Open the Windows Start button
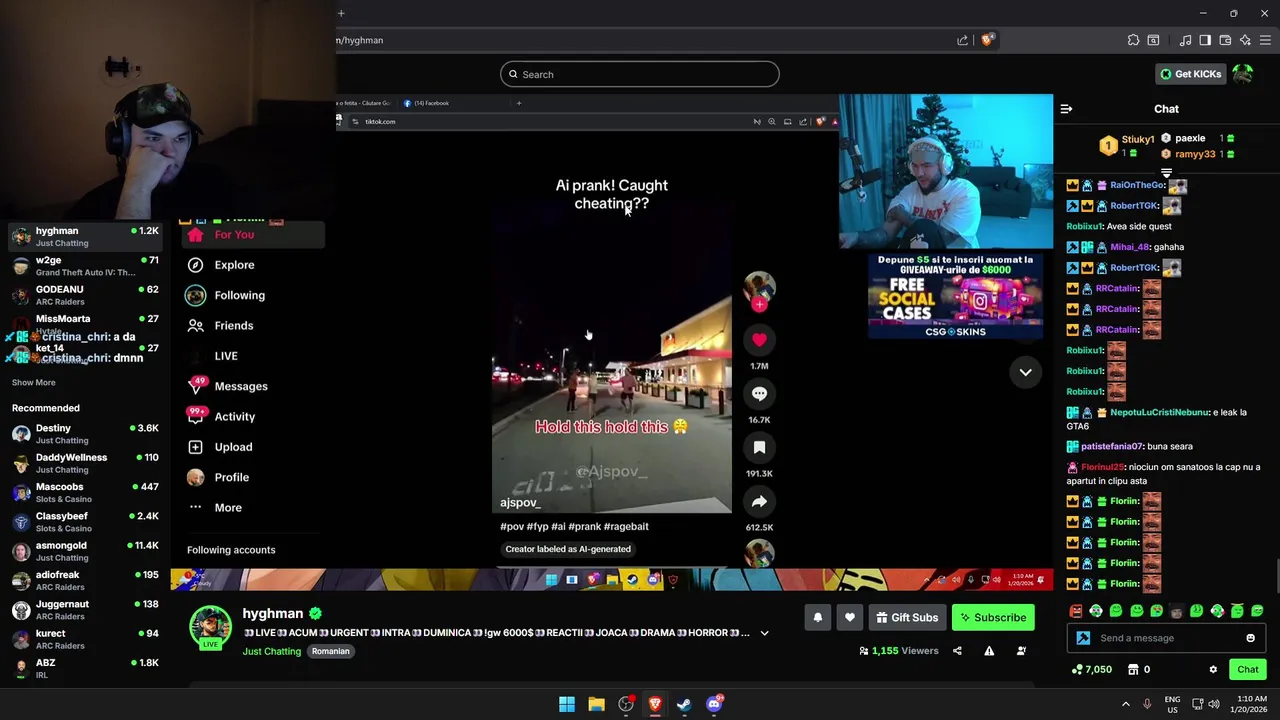The height and width of the screenshot is (720, 1280). tap(567, 704)
